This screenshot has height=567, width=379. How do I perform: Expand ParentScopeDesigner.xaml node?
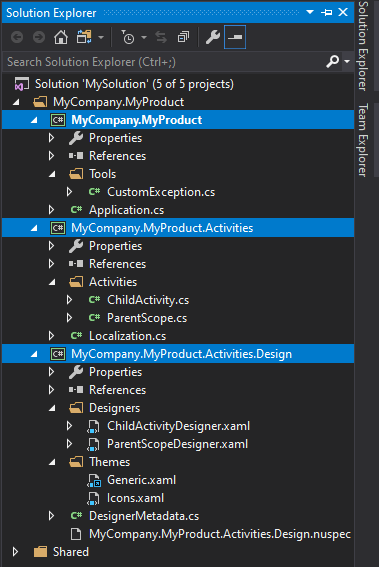click(x=69, y=444)
